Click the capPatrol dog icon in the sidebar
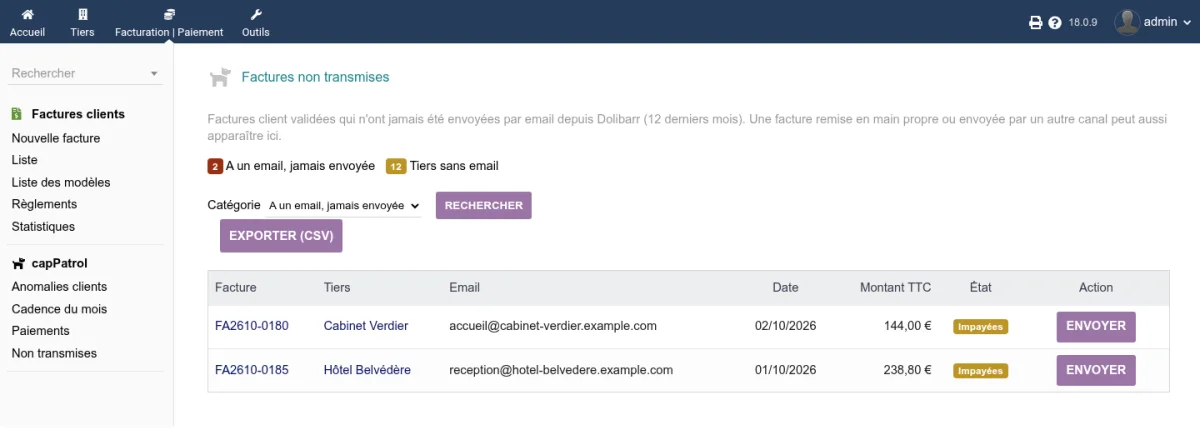 click(x=18, y=264)
